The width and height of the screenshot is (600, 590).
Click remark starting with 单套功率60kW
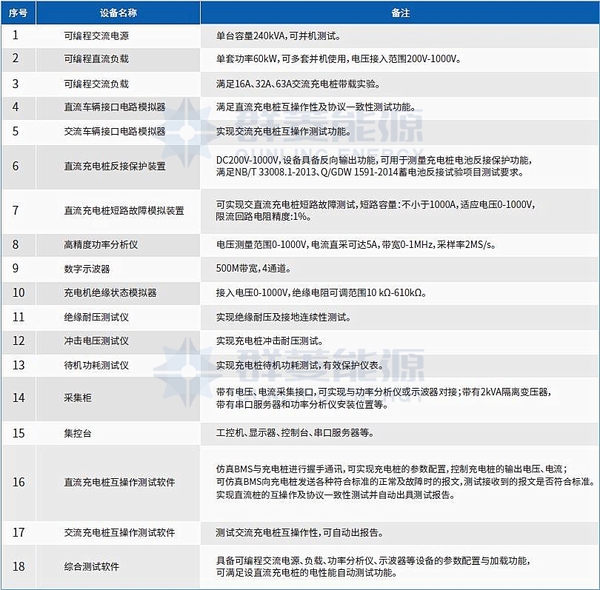(338, 59)
